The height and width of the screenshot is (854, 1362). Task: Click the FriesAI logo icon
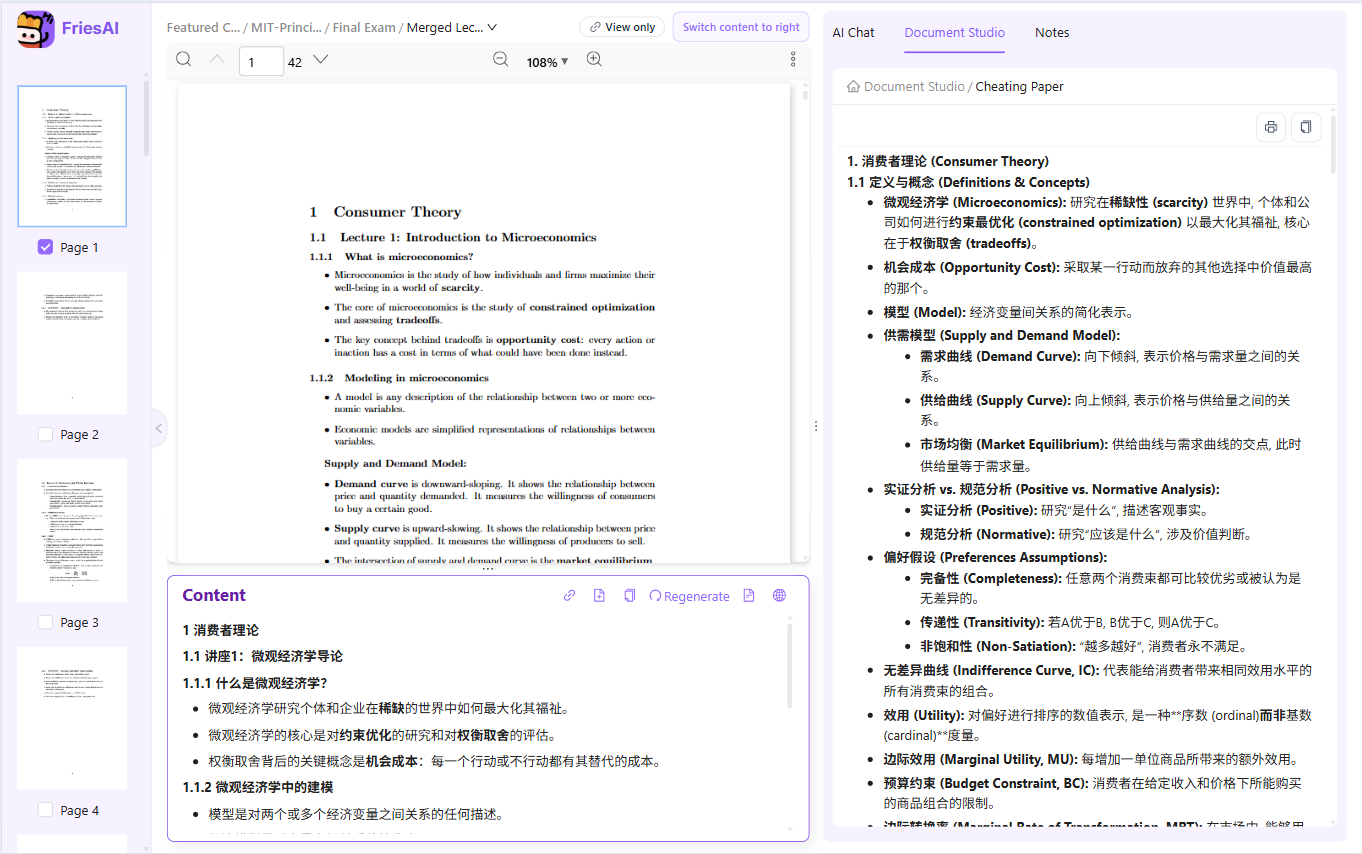point(36,29)
